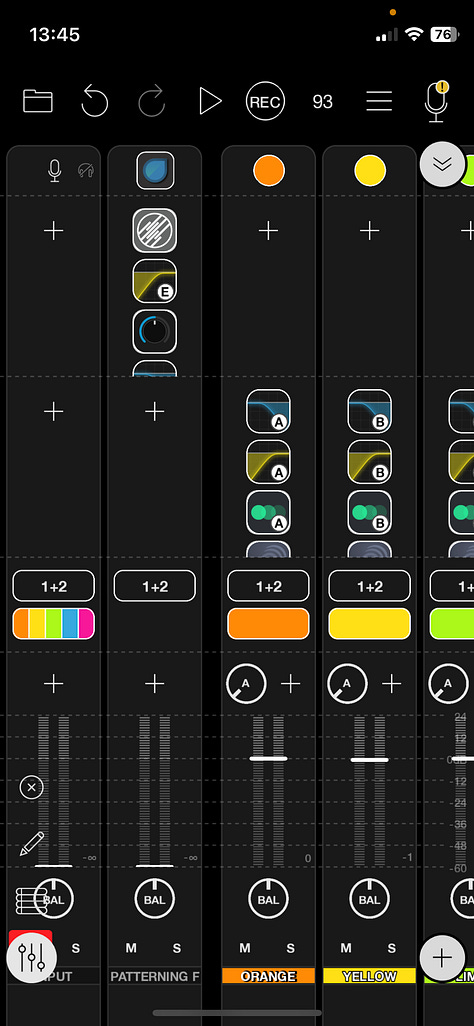Viewport: 474px width, 1026px height.
Task: Add send in Input channel middle slot
Action: pyautogui.click(x=54, y=412)
